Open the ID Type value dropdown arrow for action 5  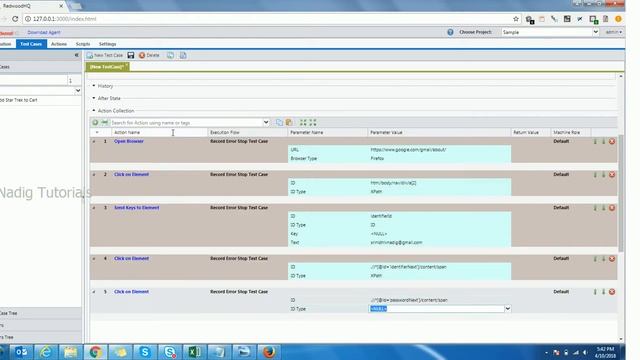[507, 309]
